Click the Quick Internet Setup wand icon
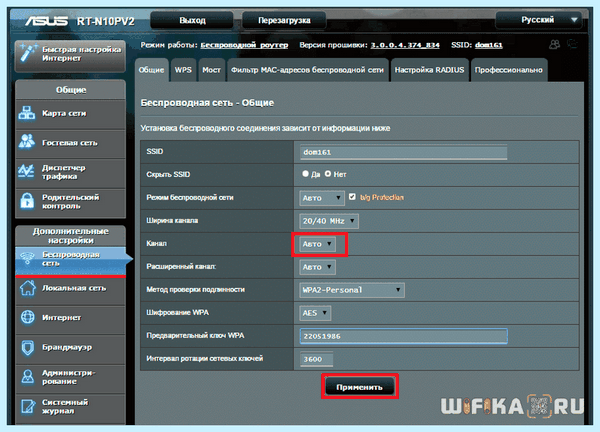Image resolution: width=600 pixels, height=432 pixels. click(x=28, y=53)
